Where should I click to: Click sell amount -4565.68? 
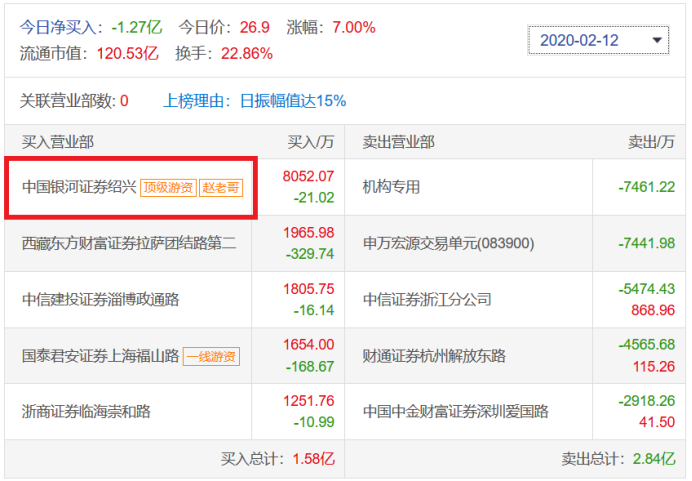click(647, 345)
